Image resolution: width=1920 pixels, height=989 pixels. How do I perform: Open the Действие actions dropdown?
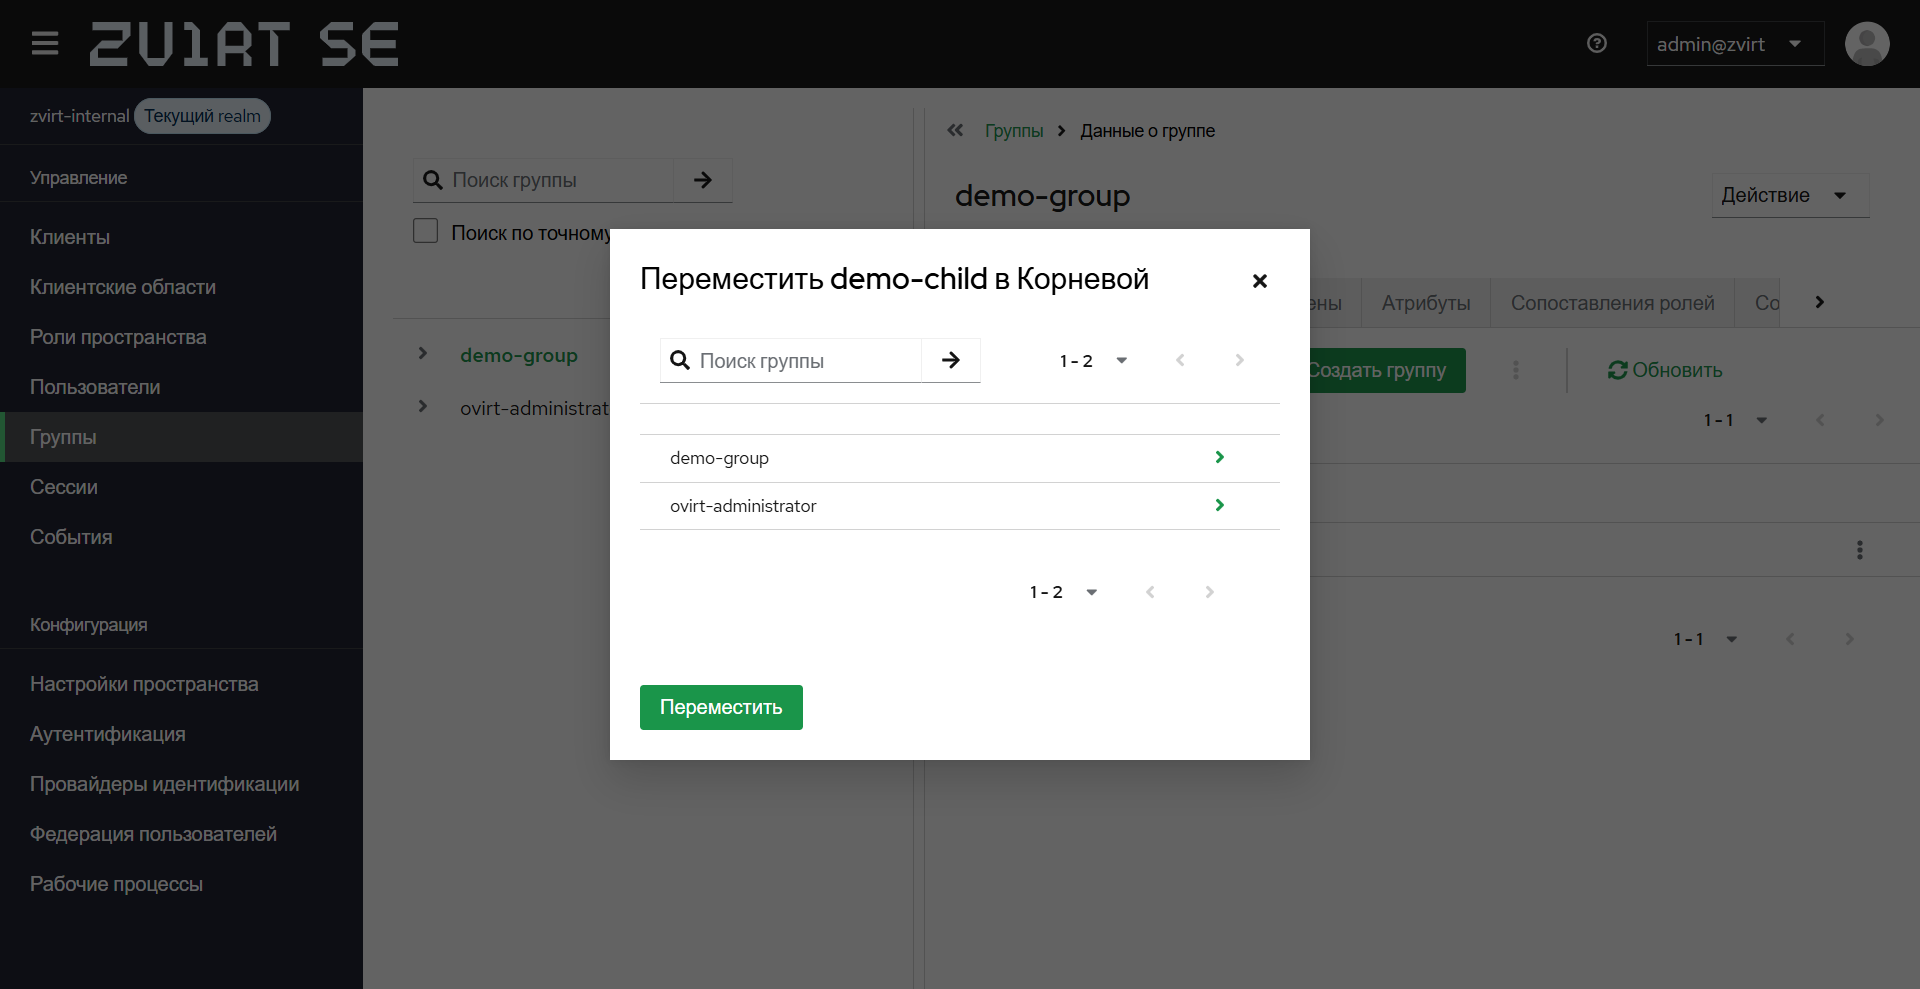click(1790, 195)
